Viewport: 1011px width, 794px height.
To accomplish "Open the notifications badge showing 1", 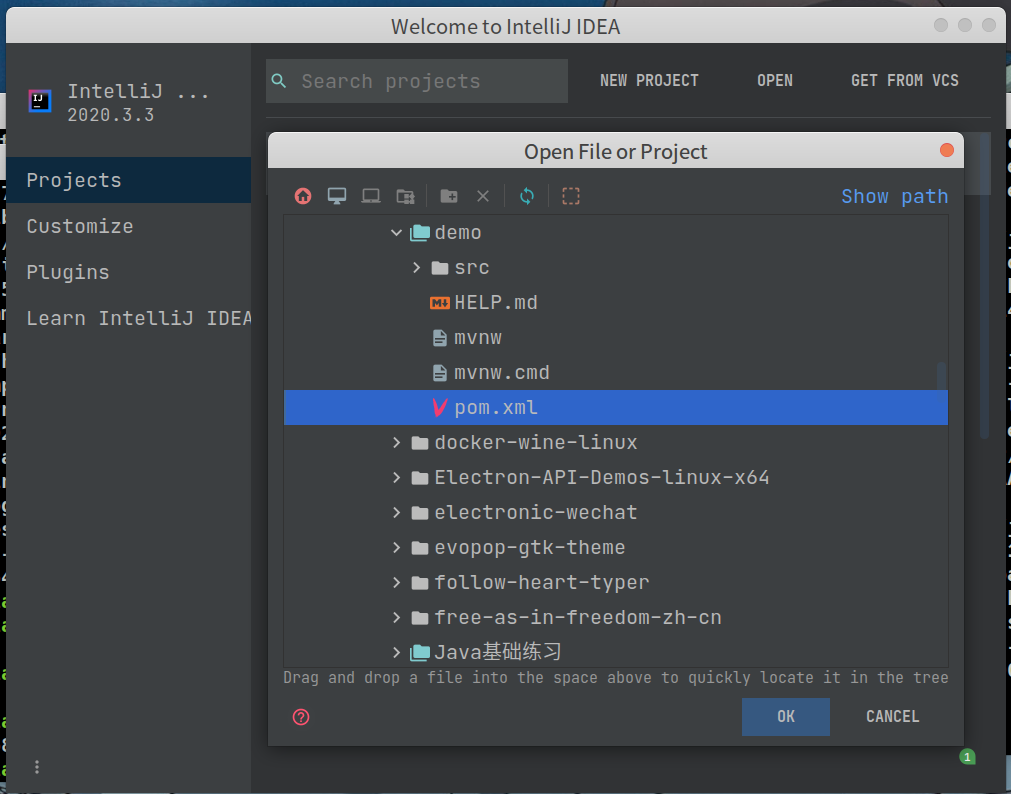I will (967, 757).
